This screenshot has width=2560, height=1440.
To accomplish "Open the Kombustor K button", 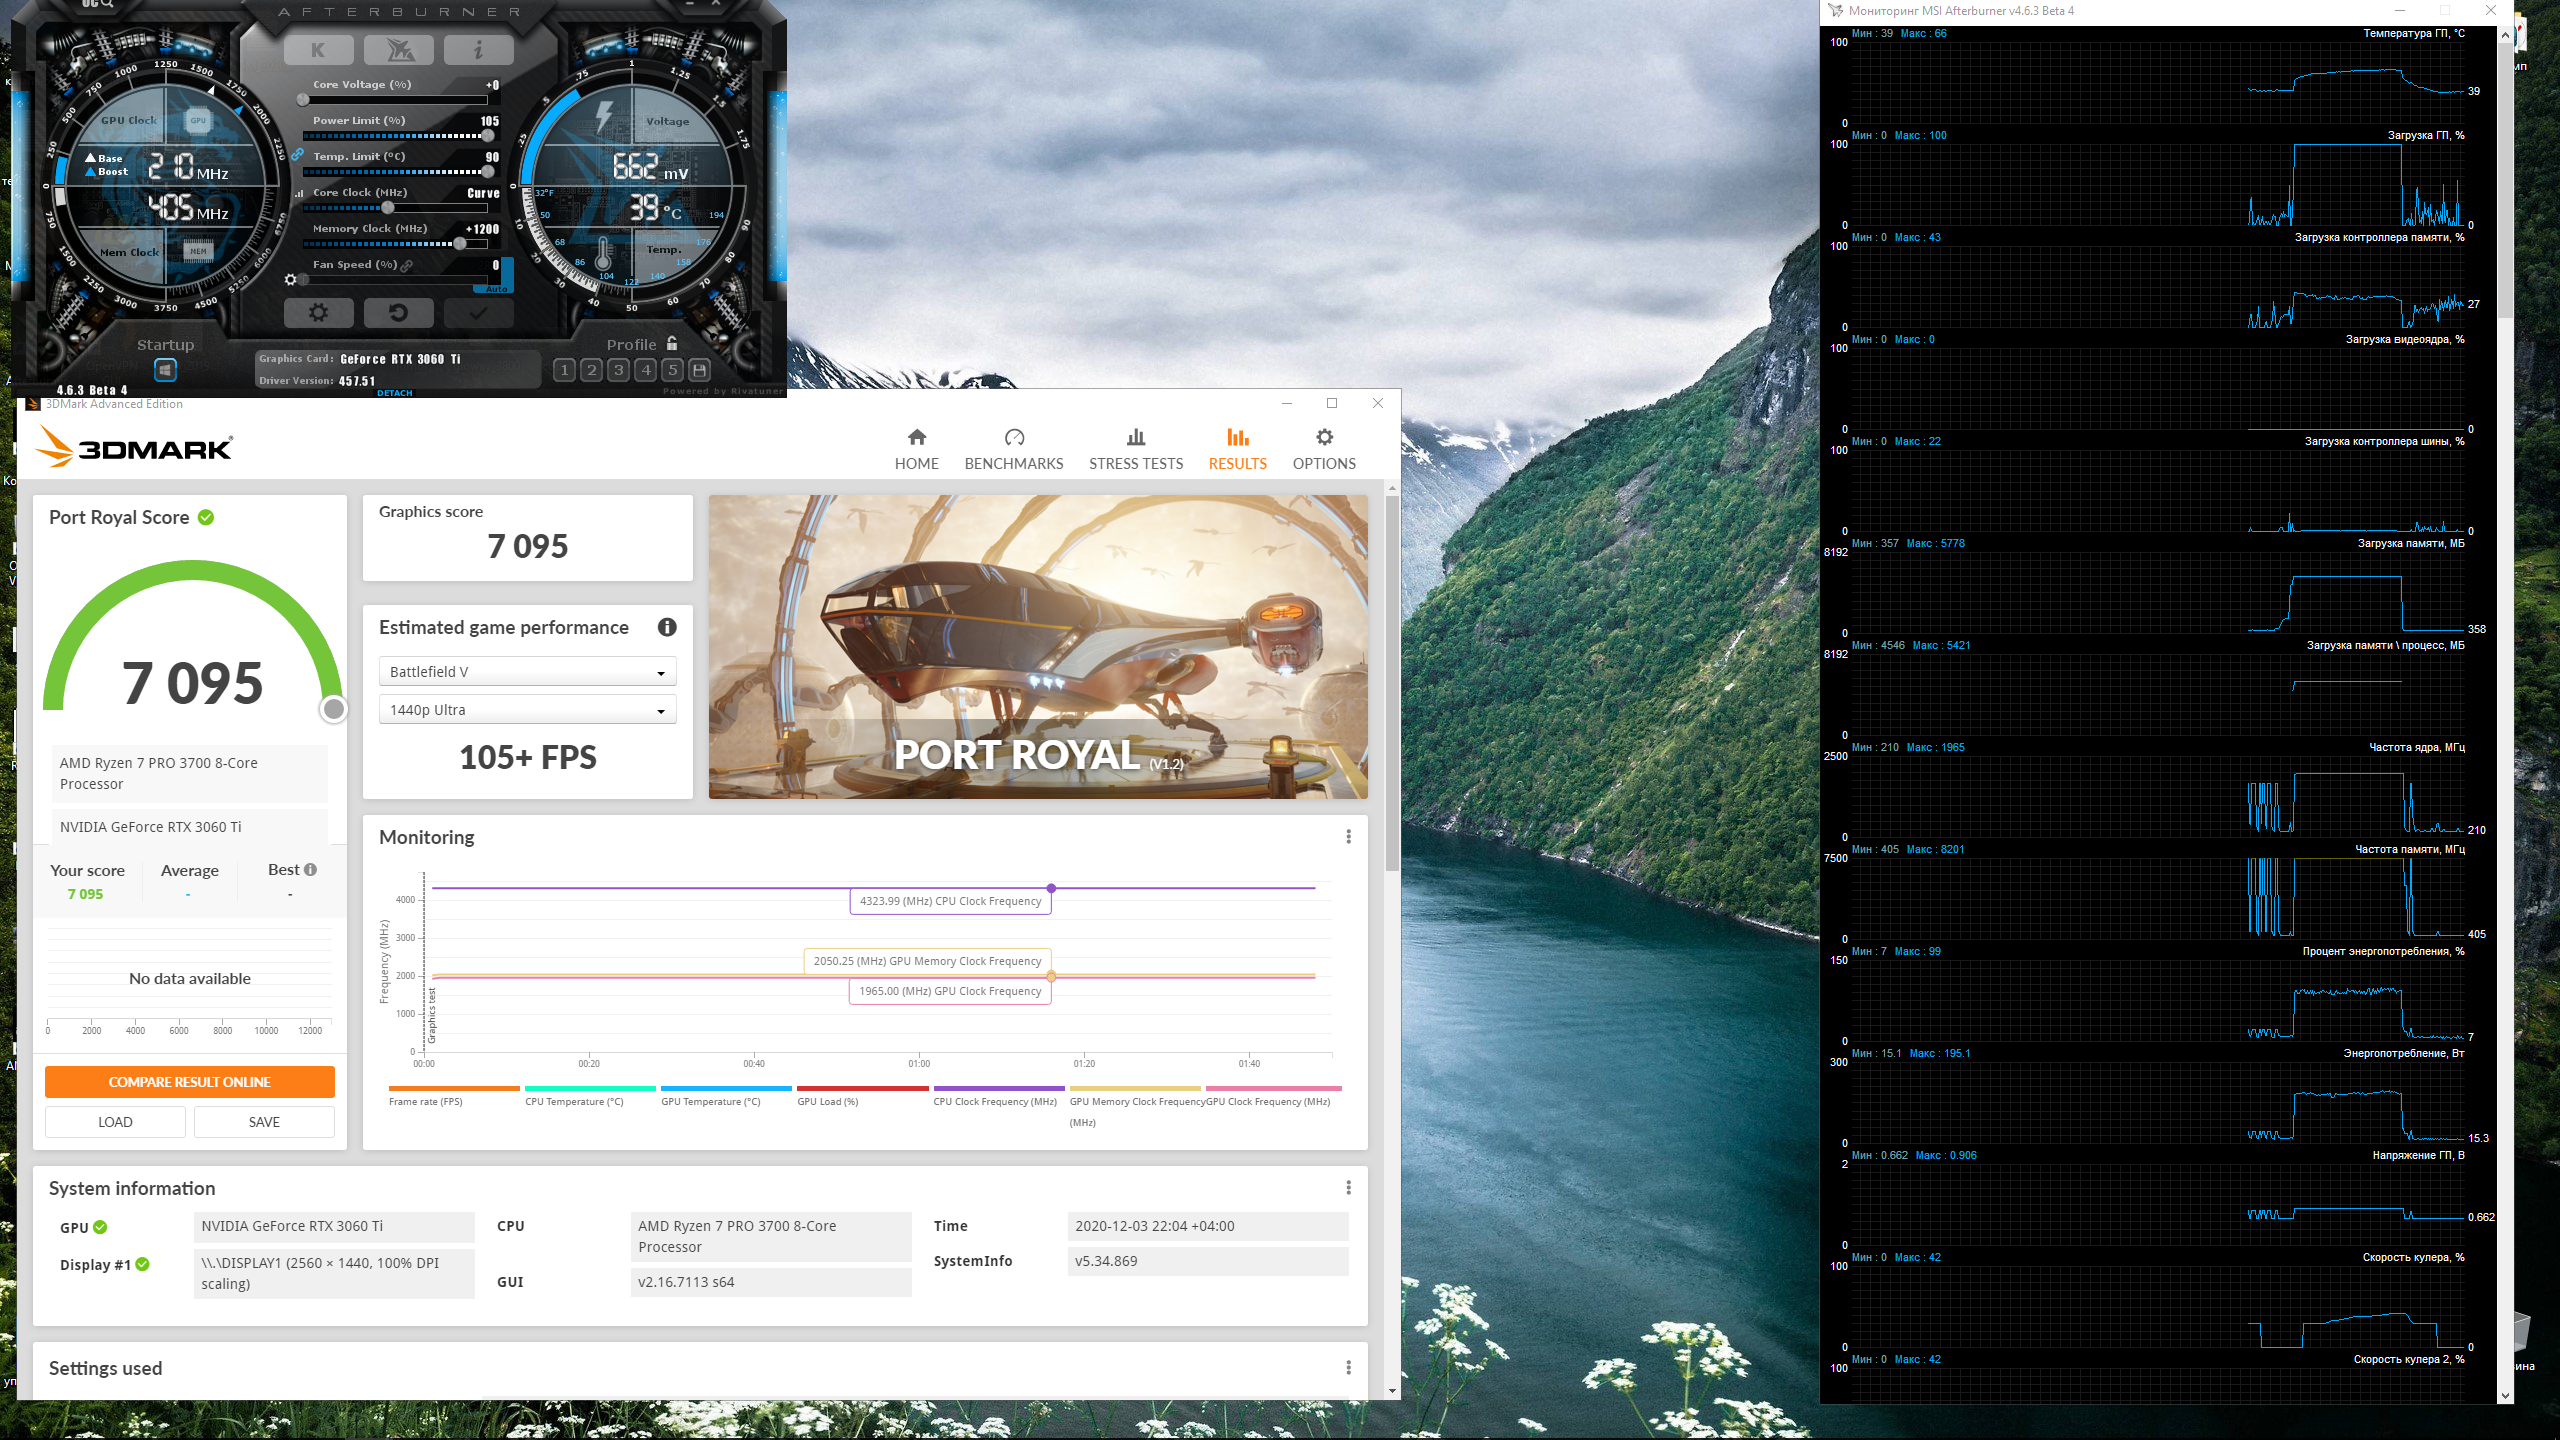I will 318,50.
